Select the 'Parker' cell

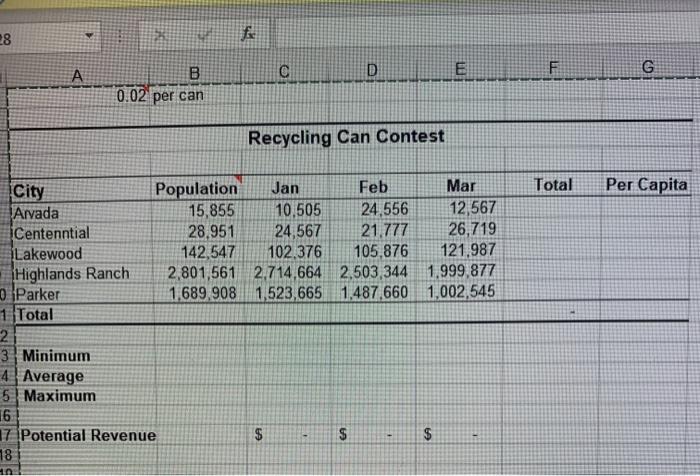coord(85,294)
